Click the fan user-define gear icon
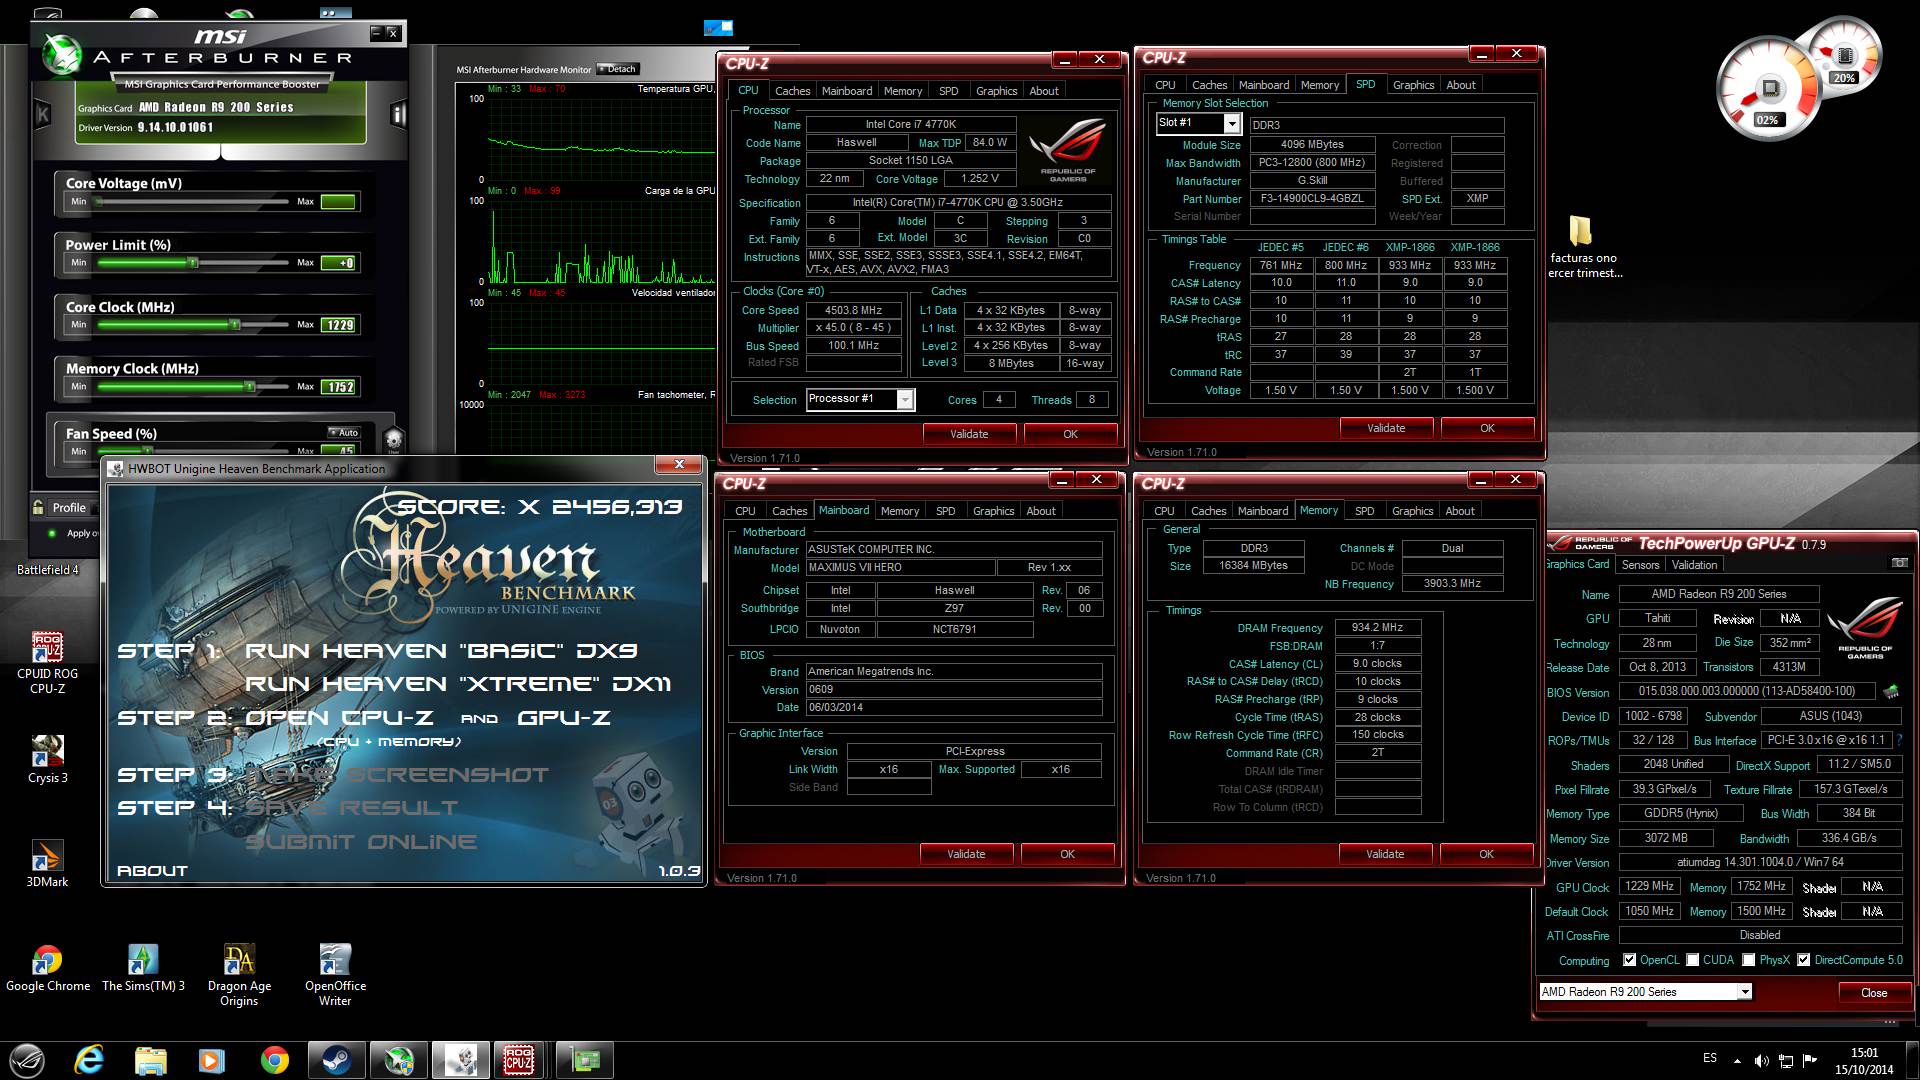 [393, 439]
